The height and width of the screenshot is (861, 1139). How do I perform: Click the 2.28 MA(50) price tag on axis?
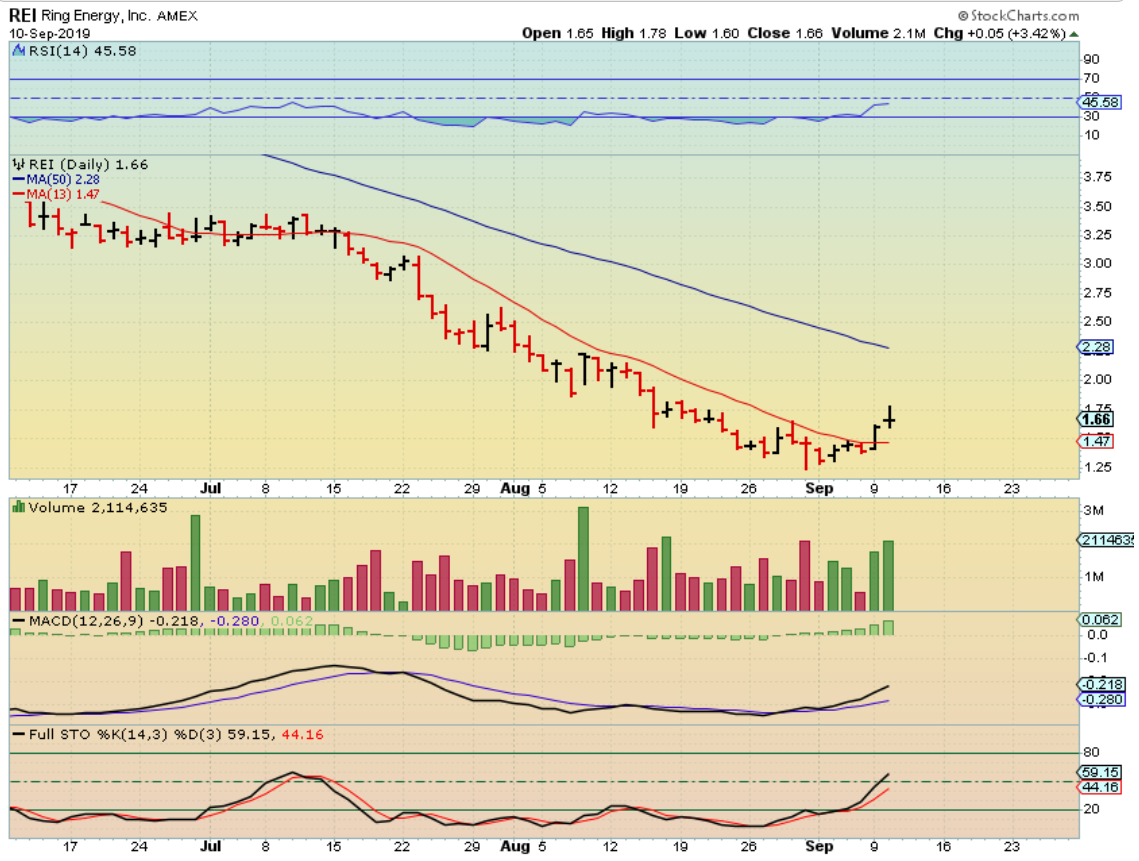point(1095,347)
